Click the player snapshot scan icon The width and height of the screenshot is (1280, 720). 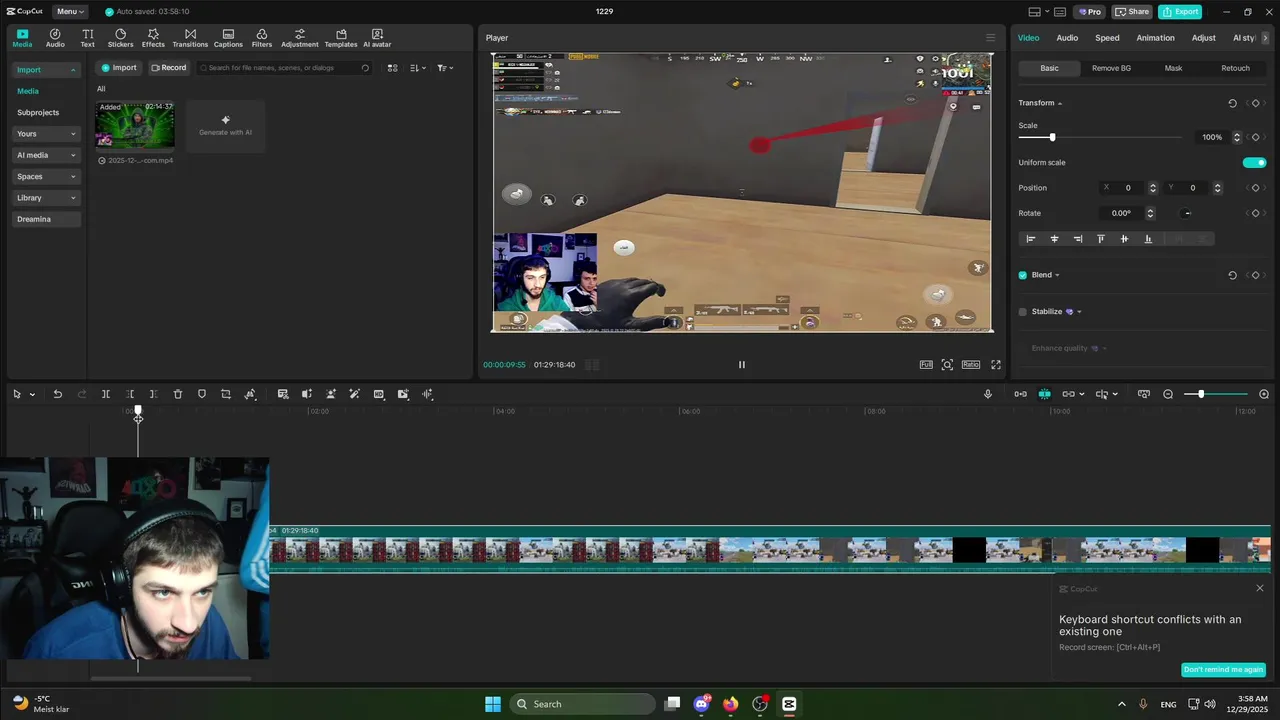[947, 365]
